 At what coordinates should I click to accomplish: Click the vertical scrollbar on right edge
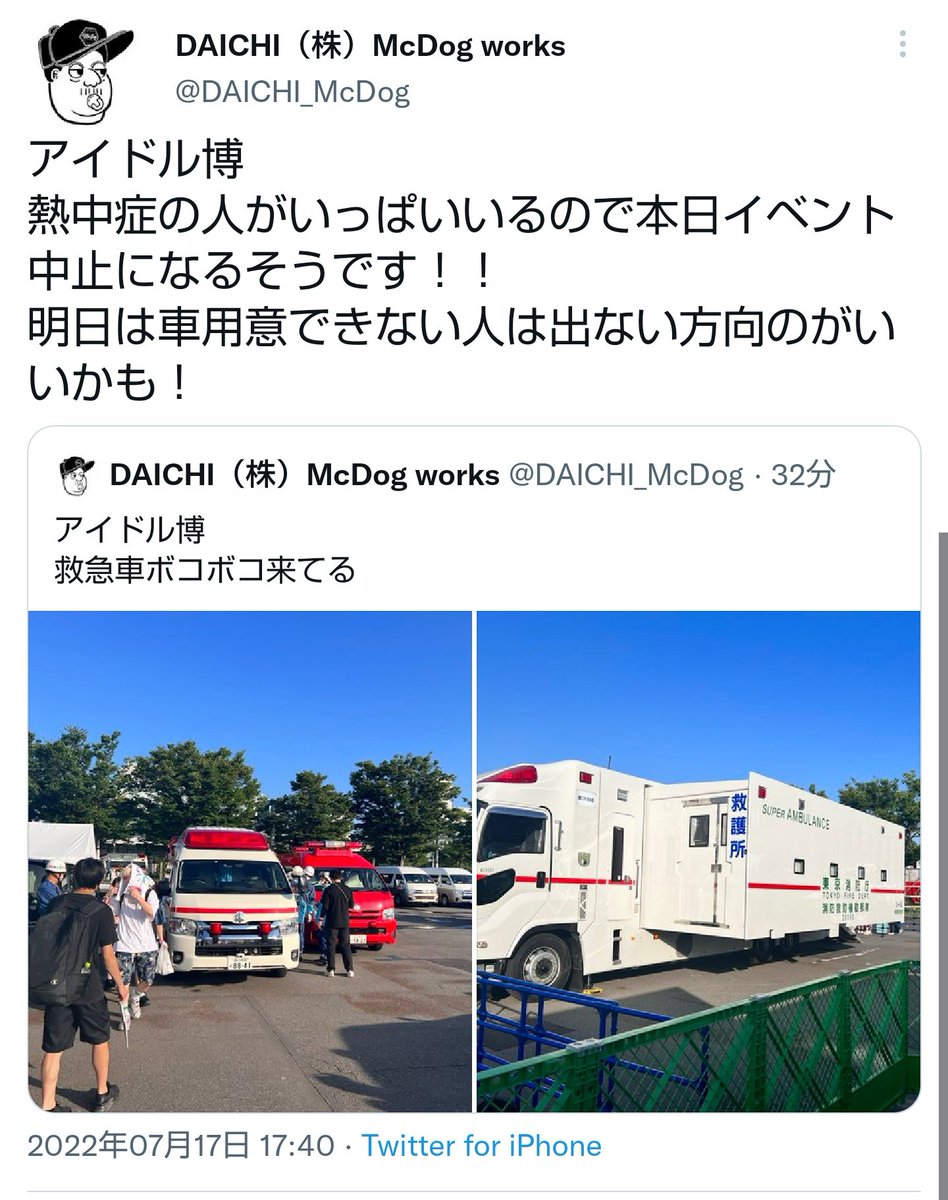pos(941,820)
